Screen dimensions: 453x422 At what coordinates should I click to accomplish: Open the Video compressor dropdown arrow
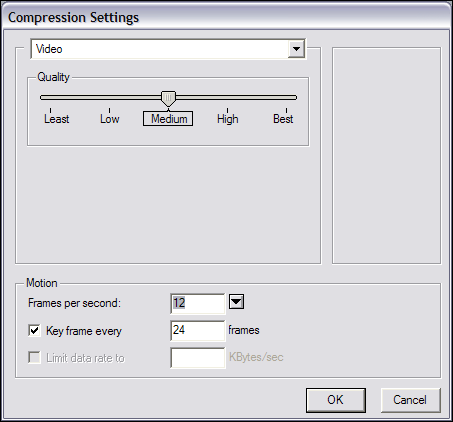[x=296, y=49]
